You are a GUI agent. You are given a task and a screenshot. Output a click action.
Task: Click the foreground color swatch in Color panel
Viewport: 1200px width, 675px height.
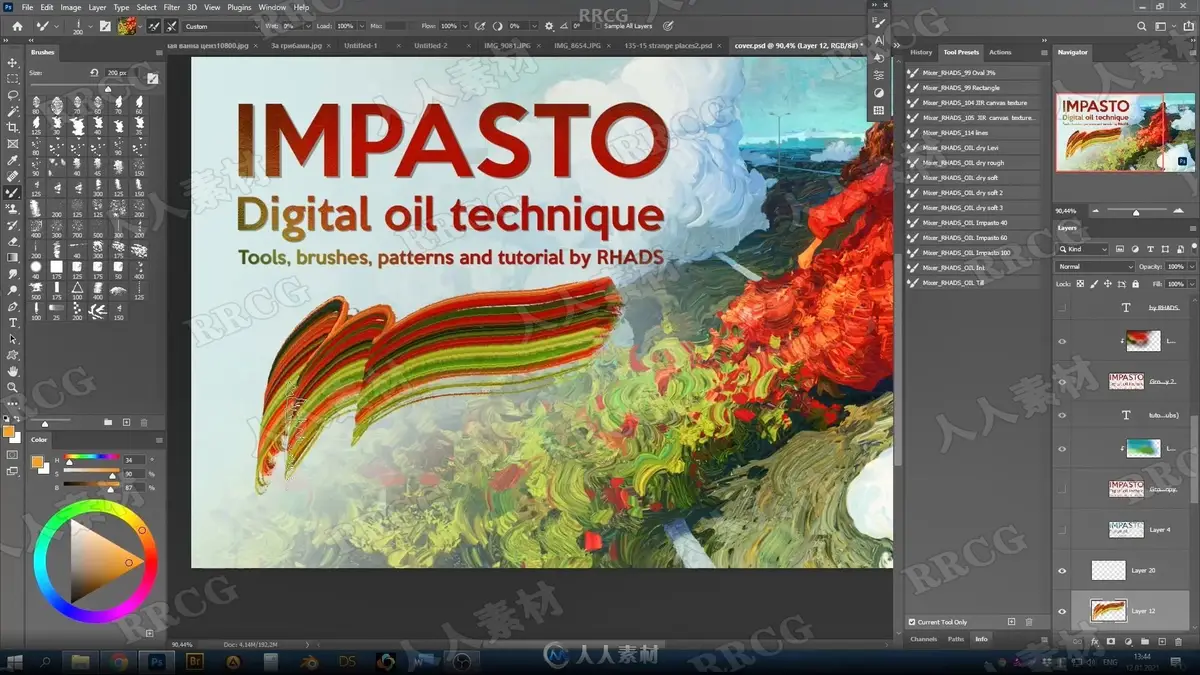pyautogui.click(x=37, y=462)
